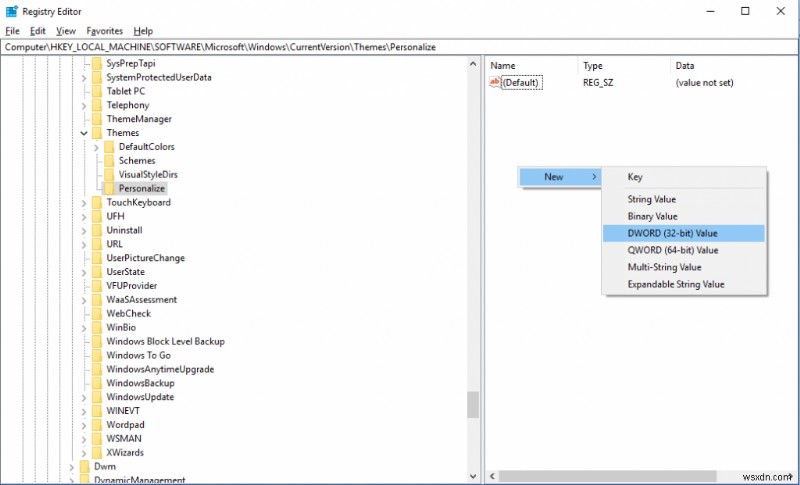Expand the Telephony key arrow
The width and height of the screenshot is (800, 485).
tap(84, 106)
